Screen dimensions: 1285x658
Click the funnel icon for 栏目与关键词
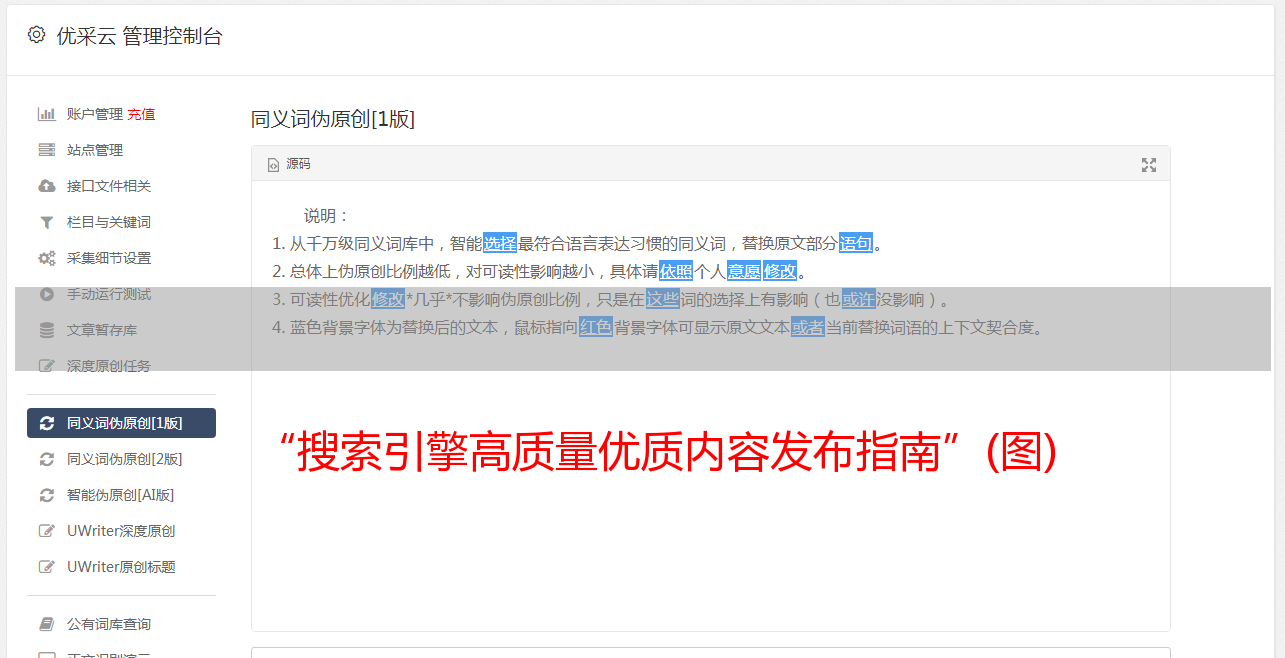pyautogui.click(x=46, y=222)
